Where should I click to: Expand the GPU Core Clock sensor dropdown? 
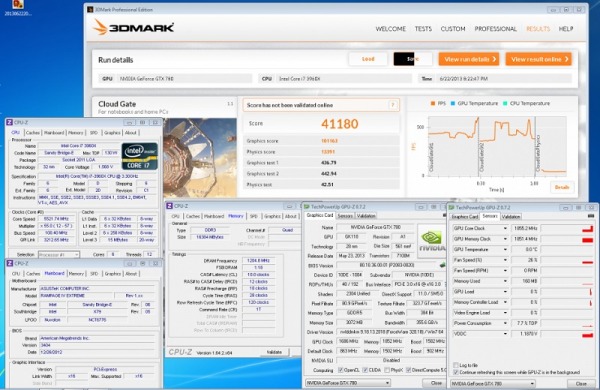coord(505,228)
